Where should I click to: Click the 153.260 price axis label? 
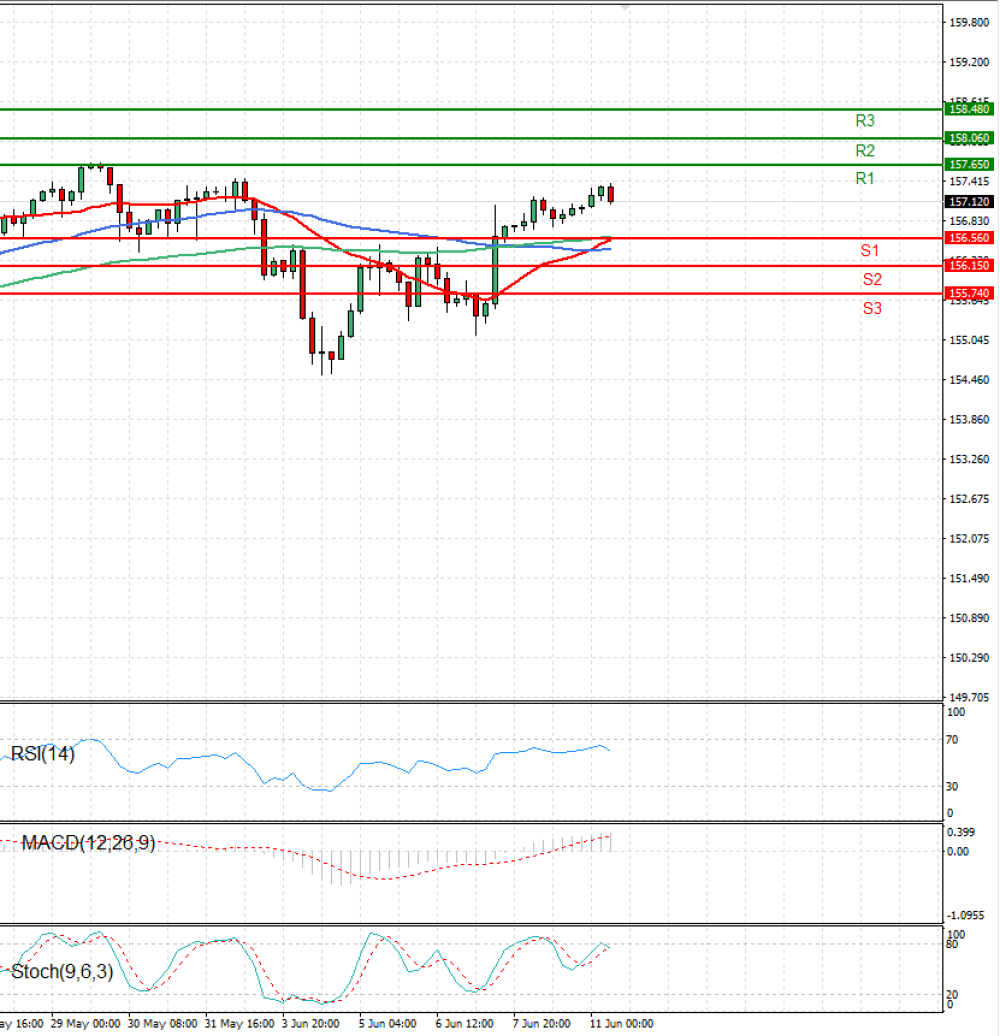click(x=969, y=459)
